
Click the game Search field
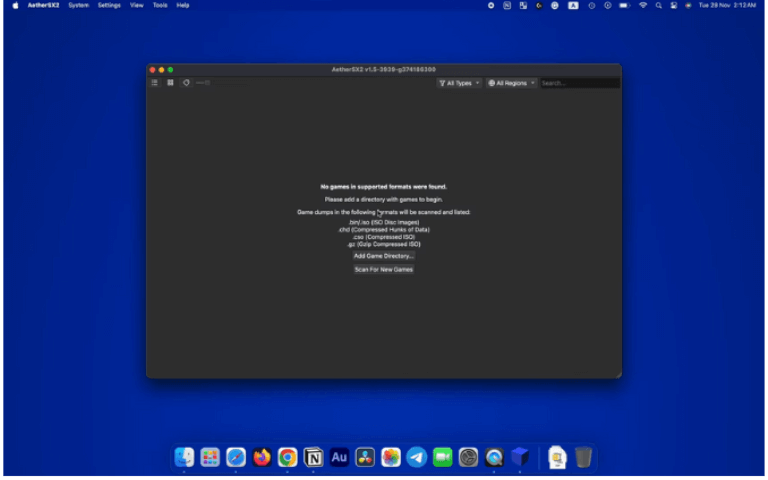[579, 83]
